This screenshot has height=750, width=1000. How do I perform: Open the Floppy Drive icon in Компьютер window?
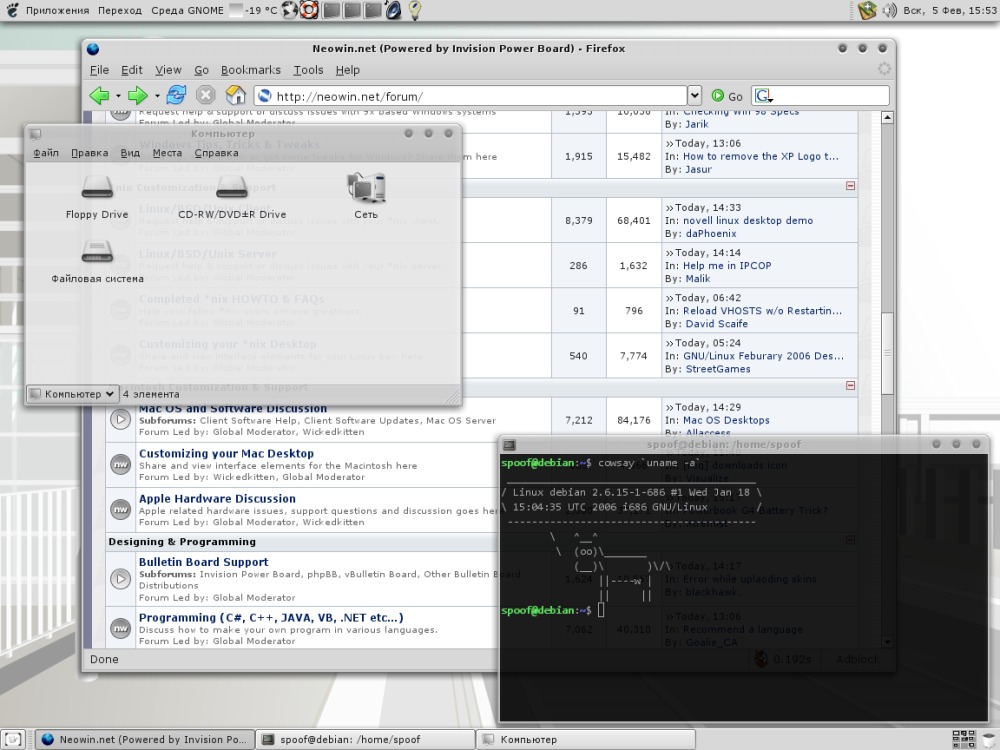97,187
